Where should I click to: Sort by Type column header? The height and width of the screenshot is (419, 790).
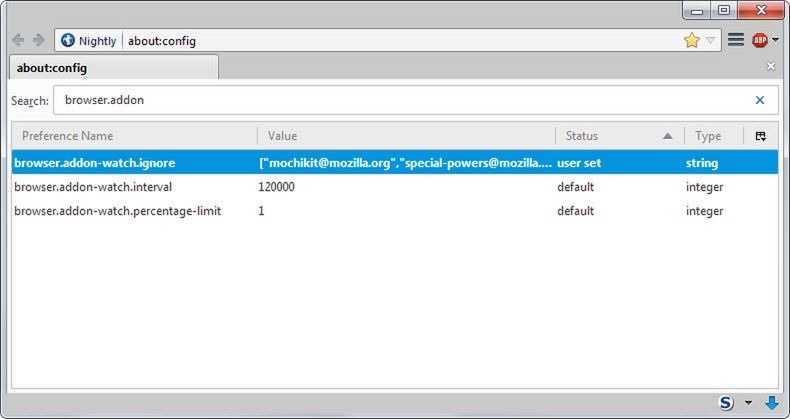point(714,136)
